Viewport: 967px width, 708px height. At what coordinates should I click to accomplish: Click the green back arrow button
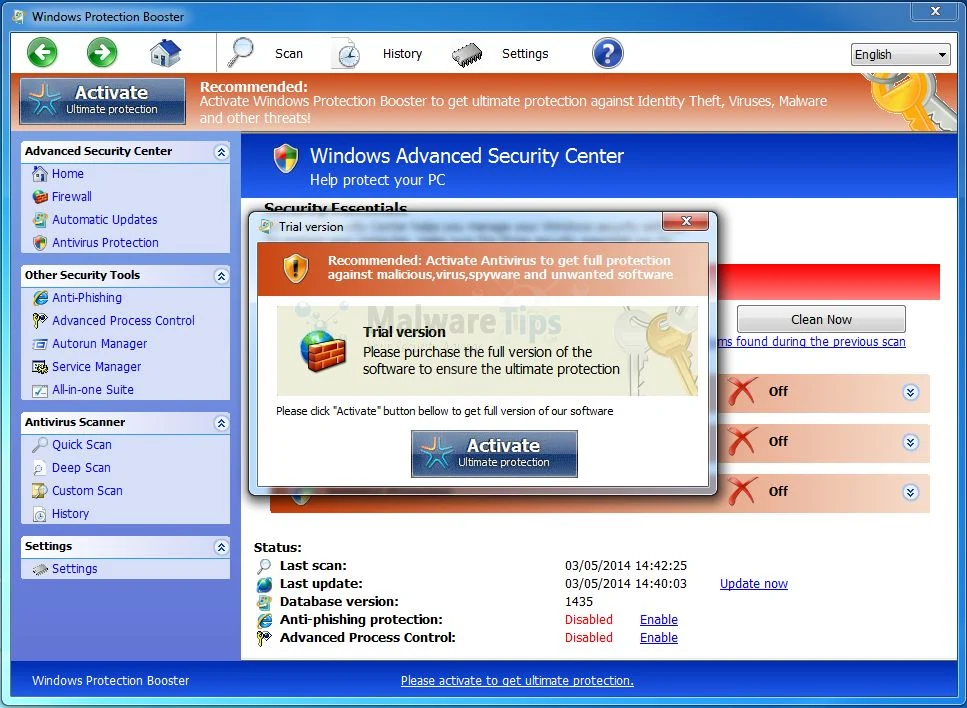click(x=42, y=53)
